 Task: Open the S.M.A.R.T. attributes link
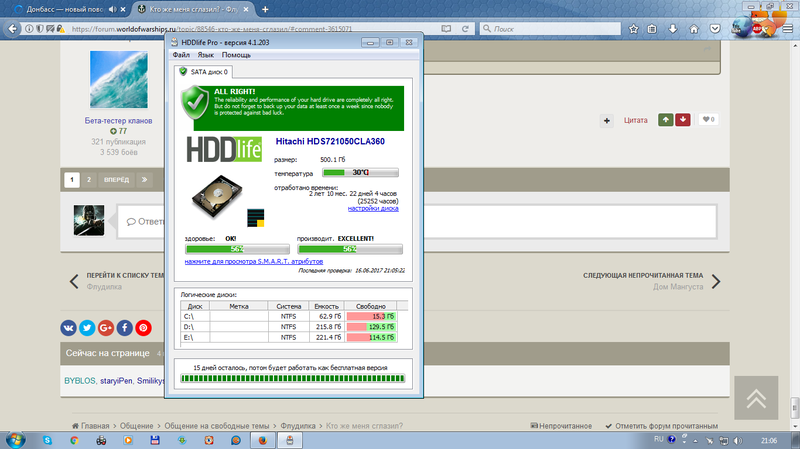coord(254,261)
